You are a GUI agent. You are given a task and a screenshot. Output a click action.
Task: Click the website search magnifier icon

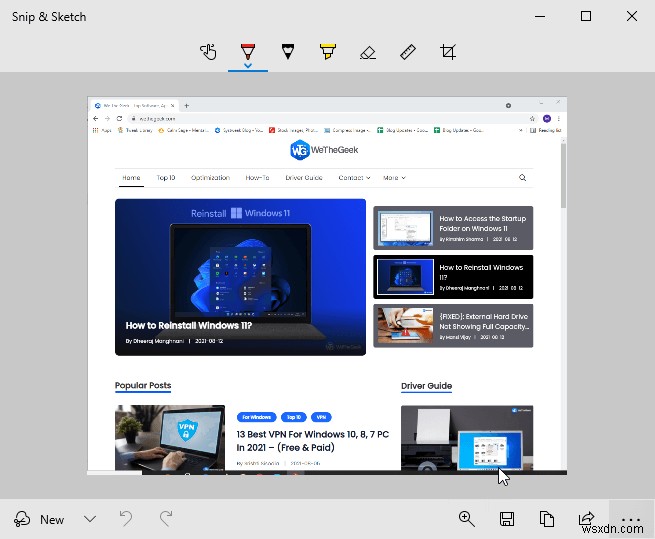pyautogui.click(x=522, y=178)
